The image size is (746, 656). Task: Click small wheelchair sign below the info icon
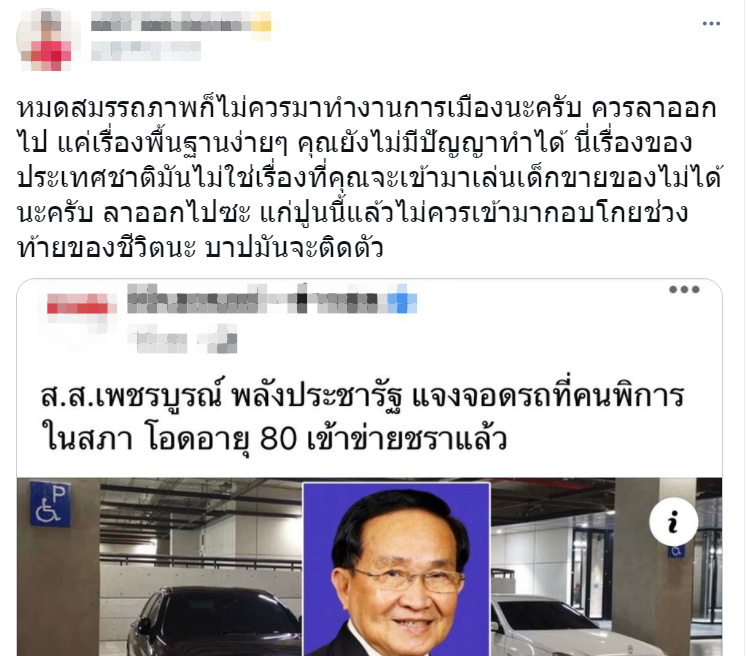coord(676,551)
